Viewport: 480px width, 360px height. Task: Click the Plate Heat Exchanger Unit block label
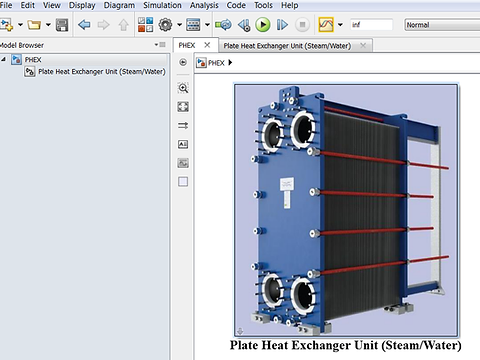346,345
